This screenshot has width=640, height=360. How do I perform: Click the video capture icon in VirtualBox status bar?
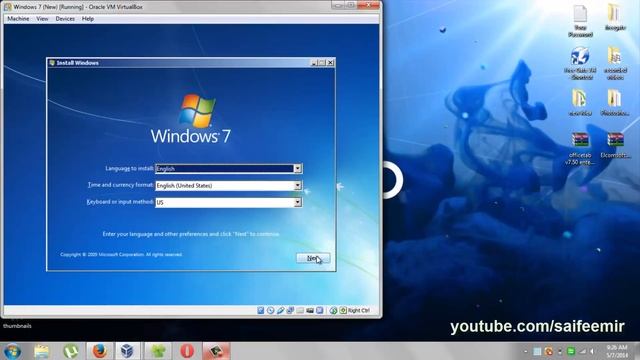coord(310,311)
